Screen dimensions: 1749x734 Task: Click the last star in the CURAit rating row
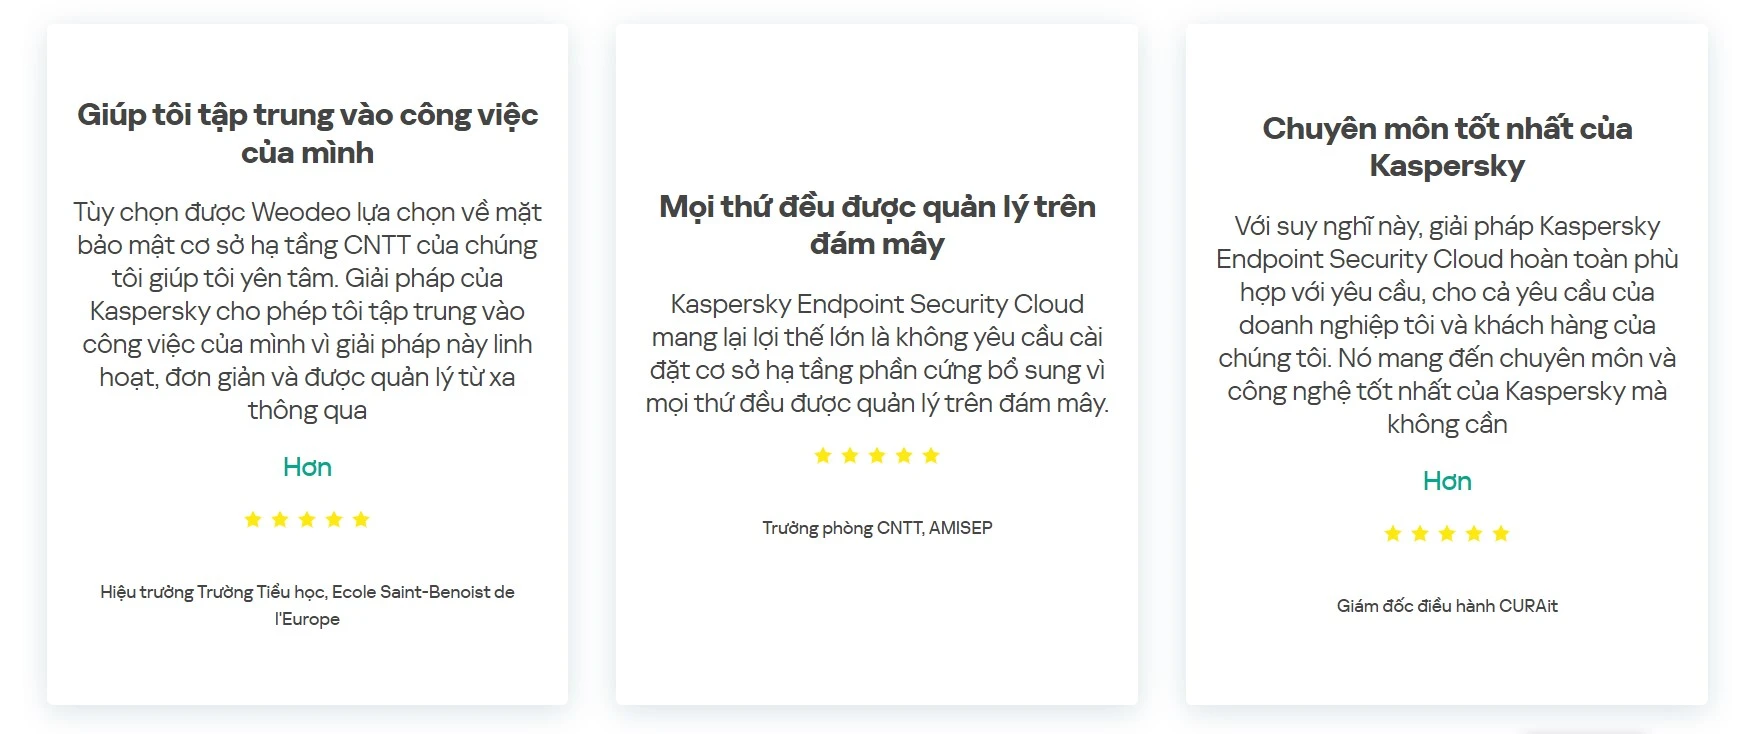pyautogui.click(x=1499, y=533)
